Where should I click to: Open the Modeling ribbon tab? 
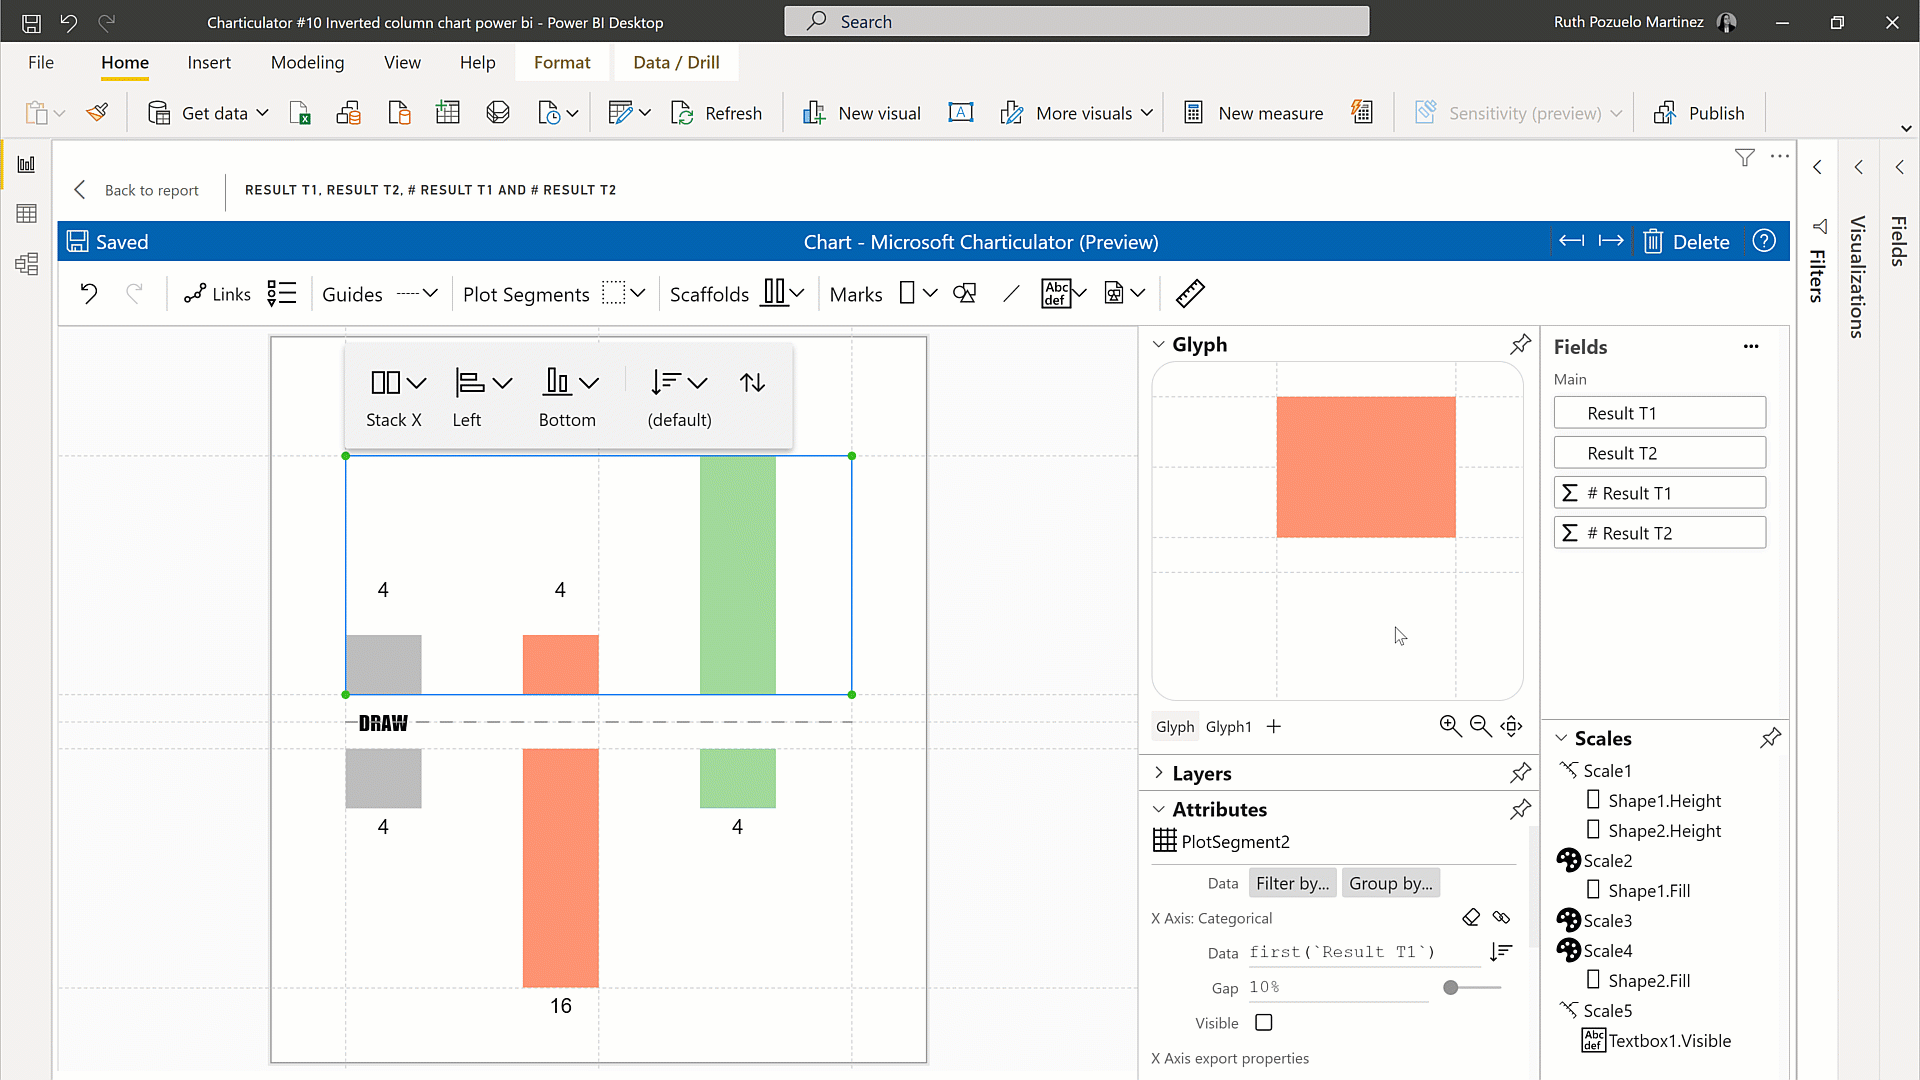[307, 62]
